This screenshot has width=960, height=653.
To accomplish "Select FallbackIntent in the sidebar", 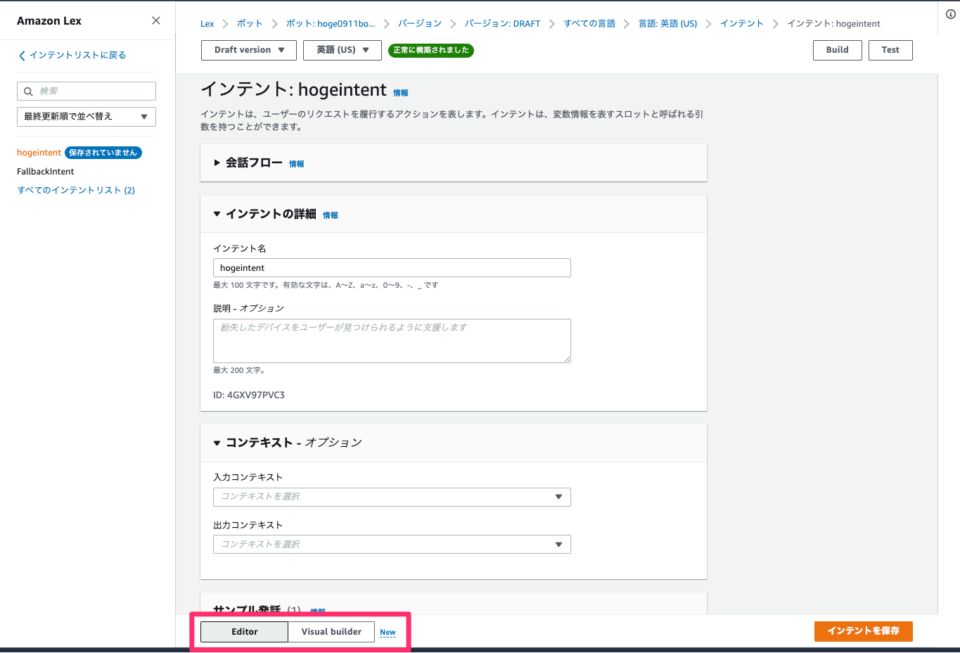I will tap(45, 171).
